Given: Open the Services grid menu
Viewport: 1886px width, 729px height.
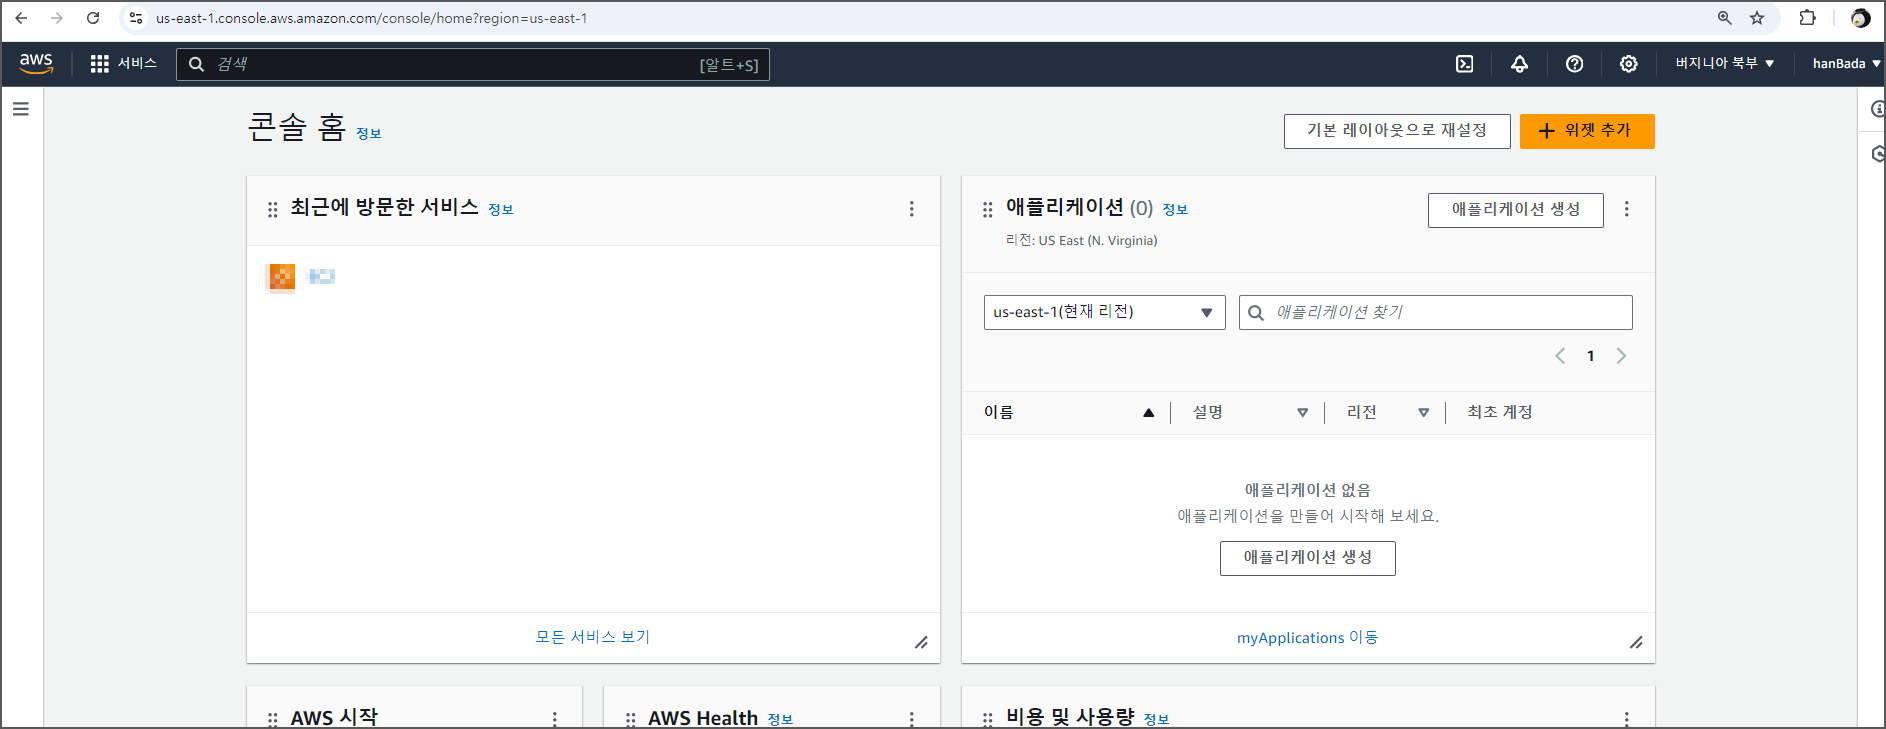Looking at the screenshot, I should pos(99,64).
